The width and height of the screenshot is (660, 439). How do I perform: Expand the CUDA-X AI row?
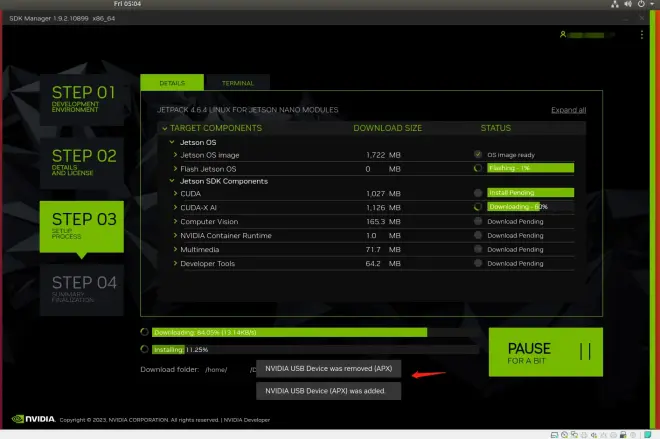point(175,208)
